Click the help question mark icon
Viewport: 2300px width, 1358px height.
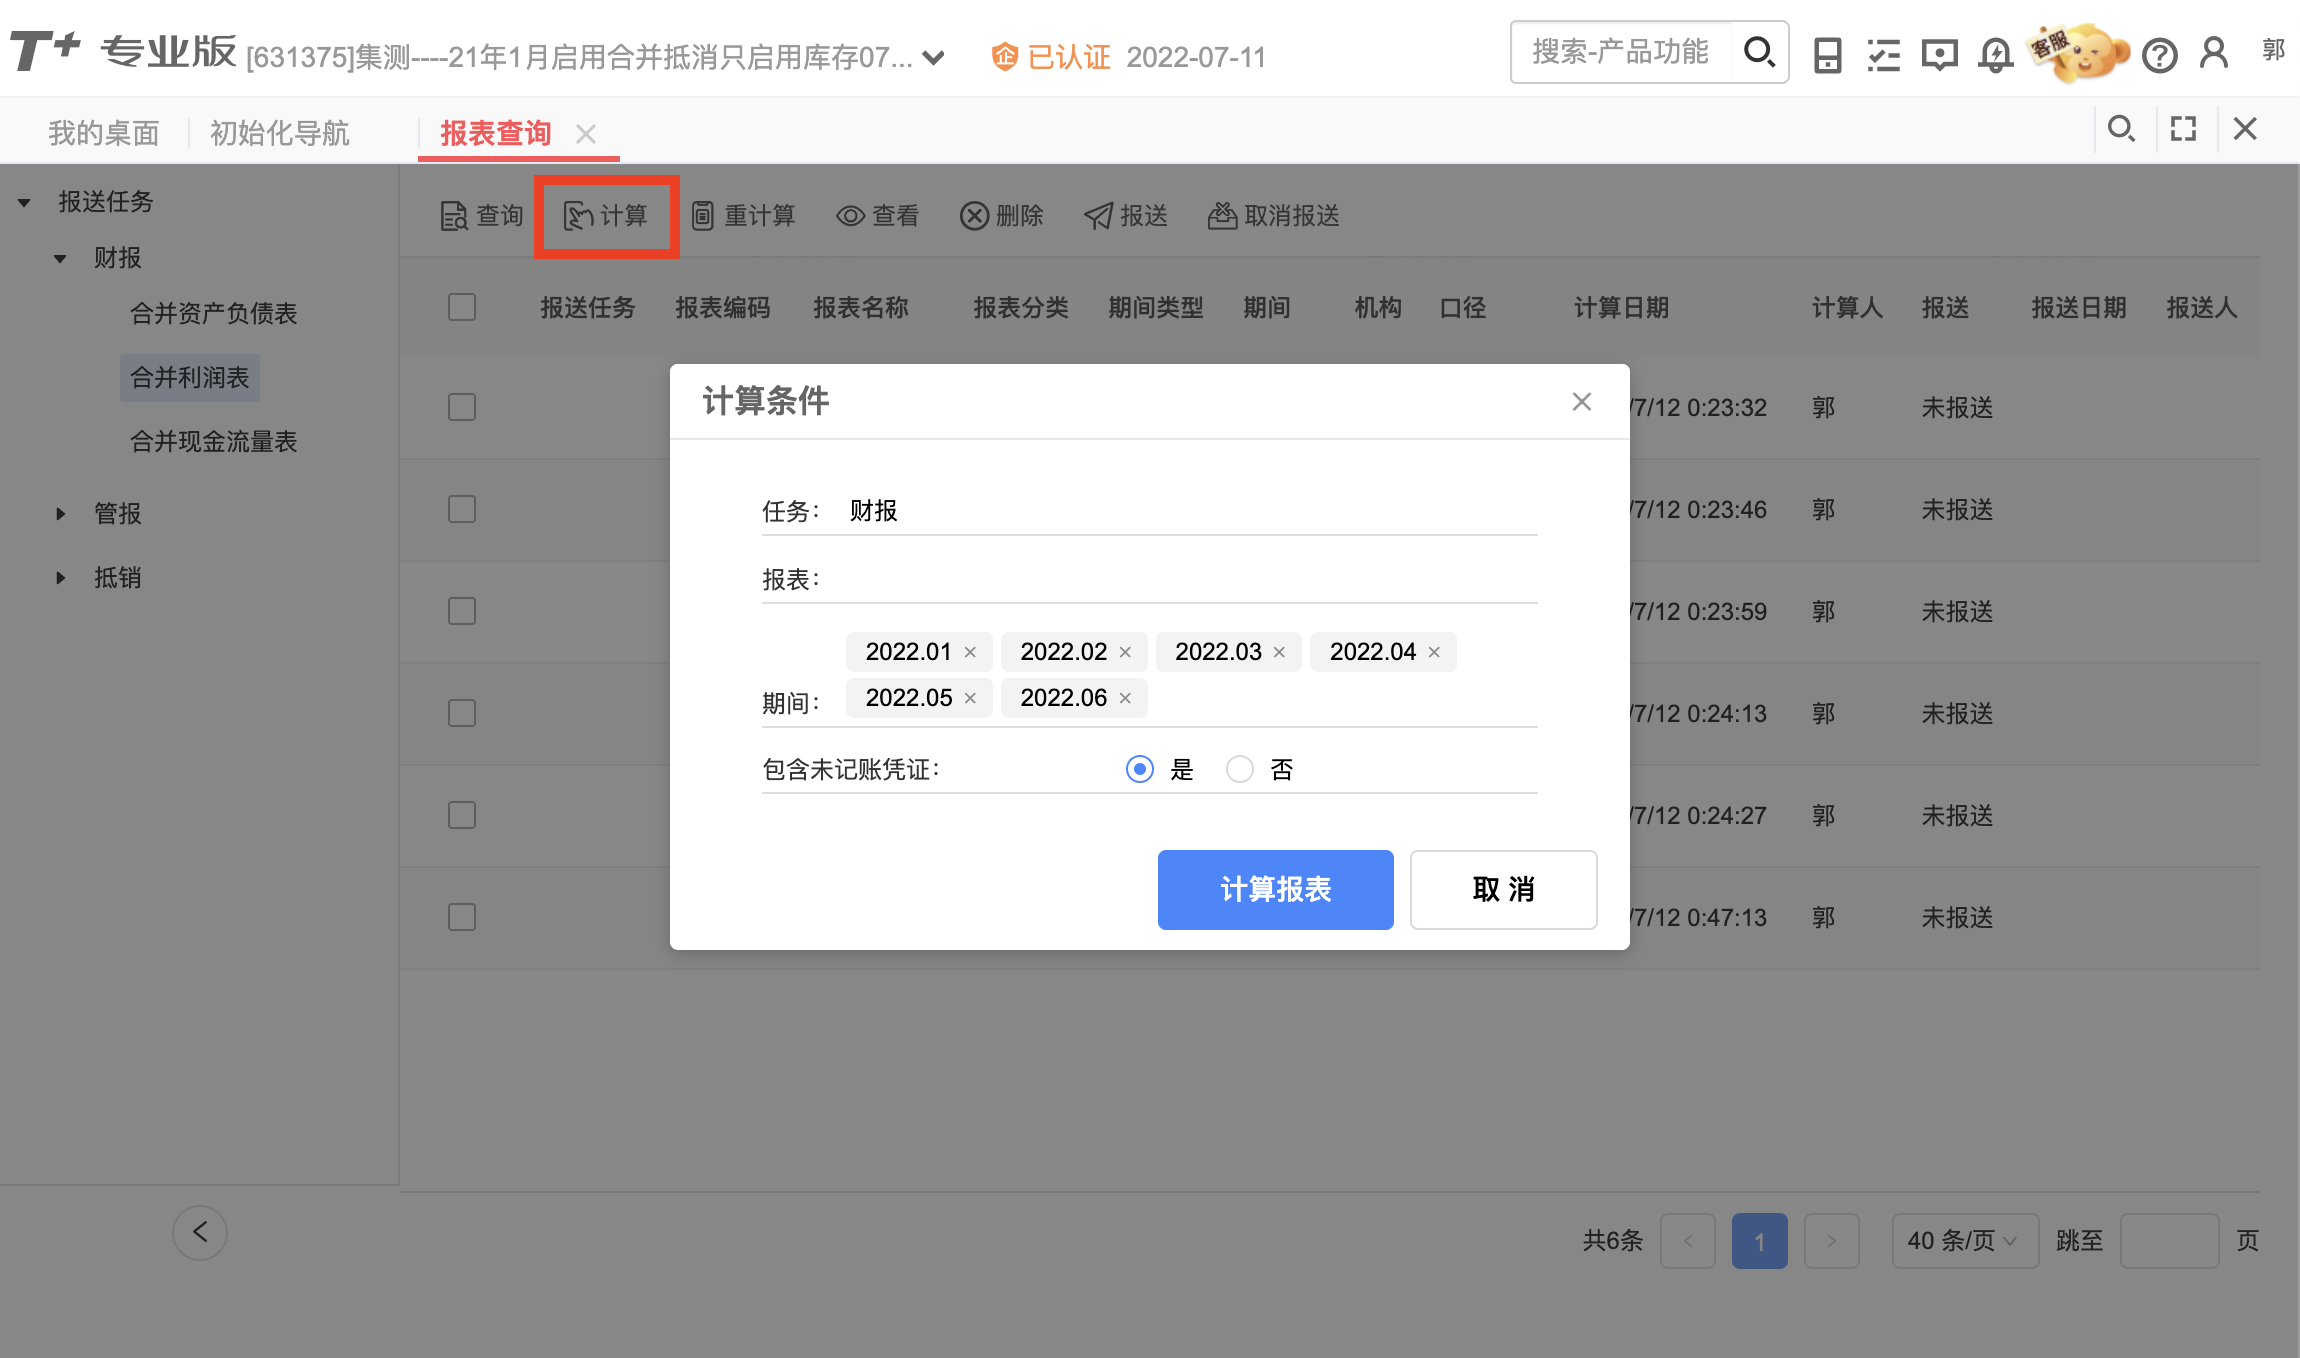(x=2159, y=55)
